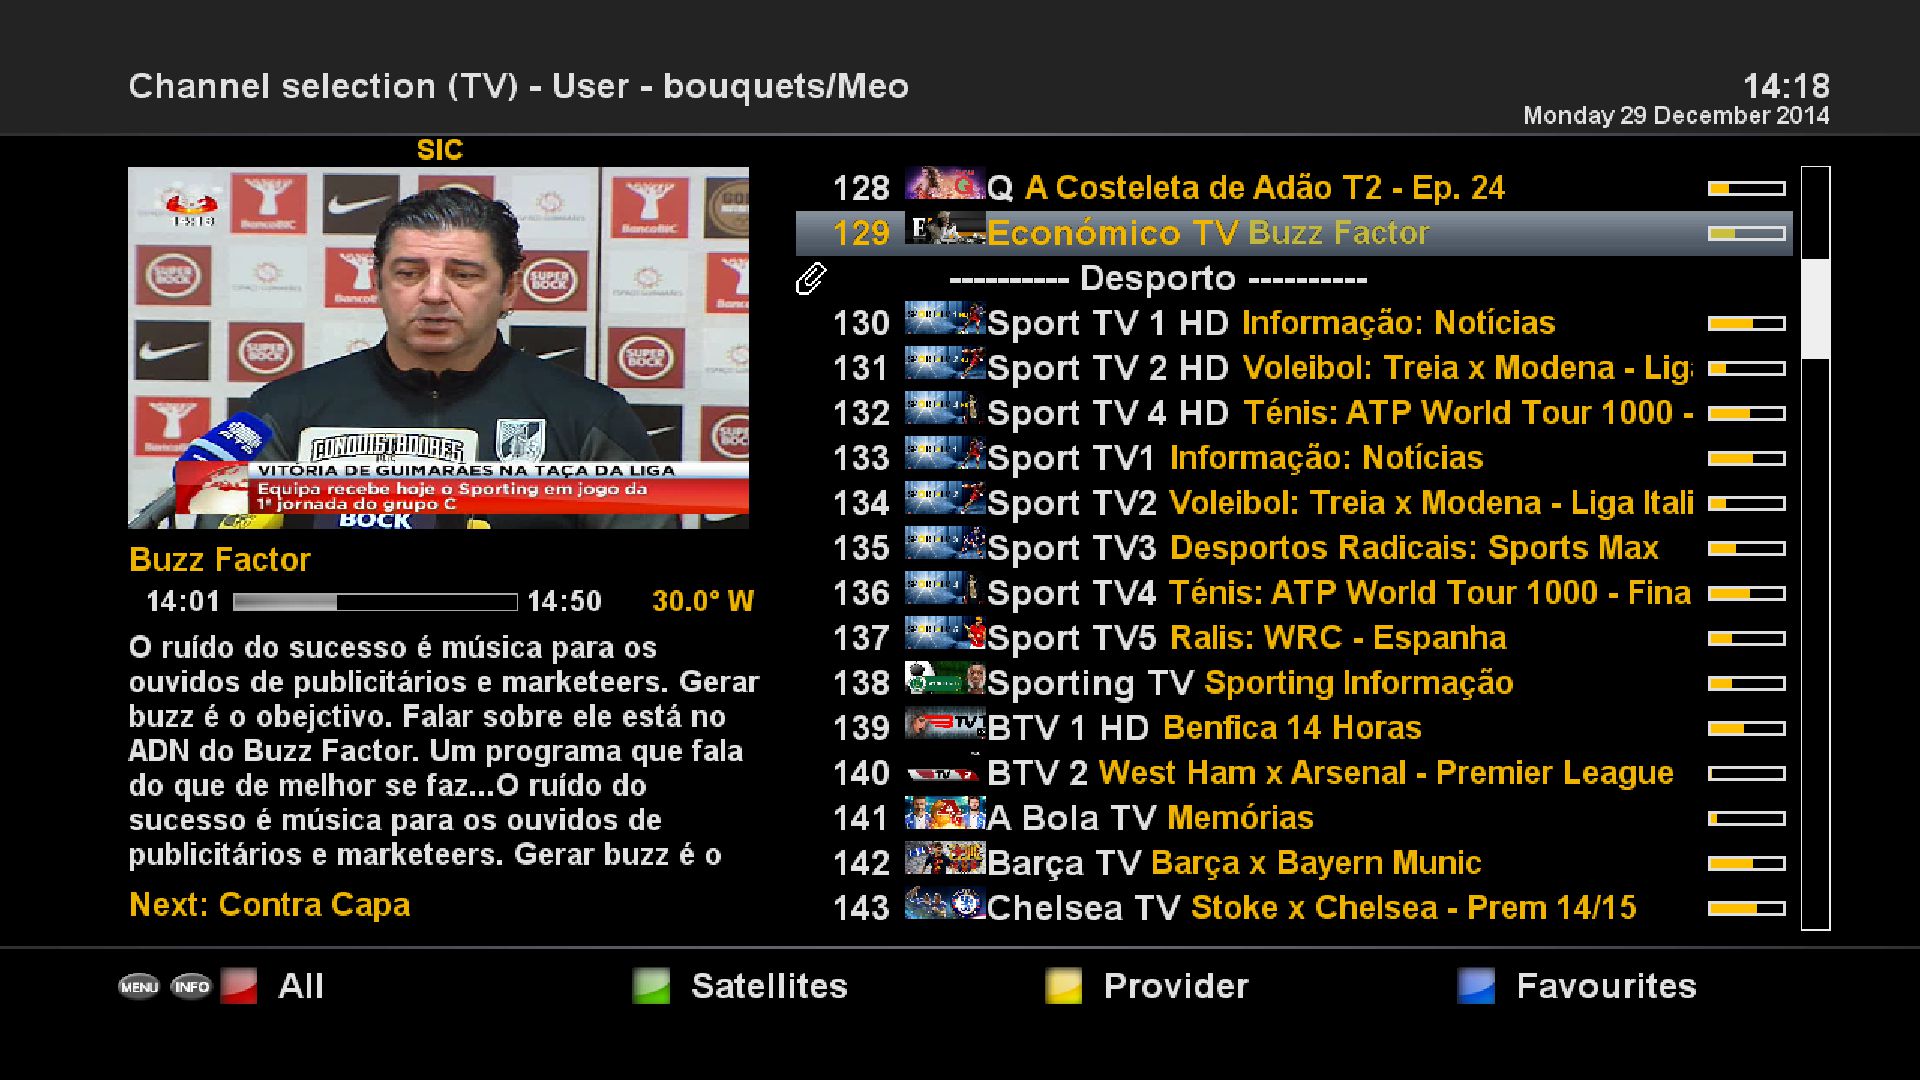Click the channel list vertical scrollbar
1920x1080 pixels.
pos(1816,548)
